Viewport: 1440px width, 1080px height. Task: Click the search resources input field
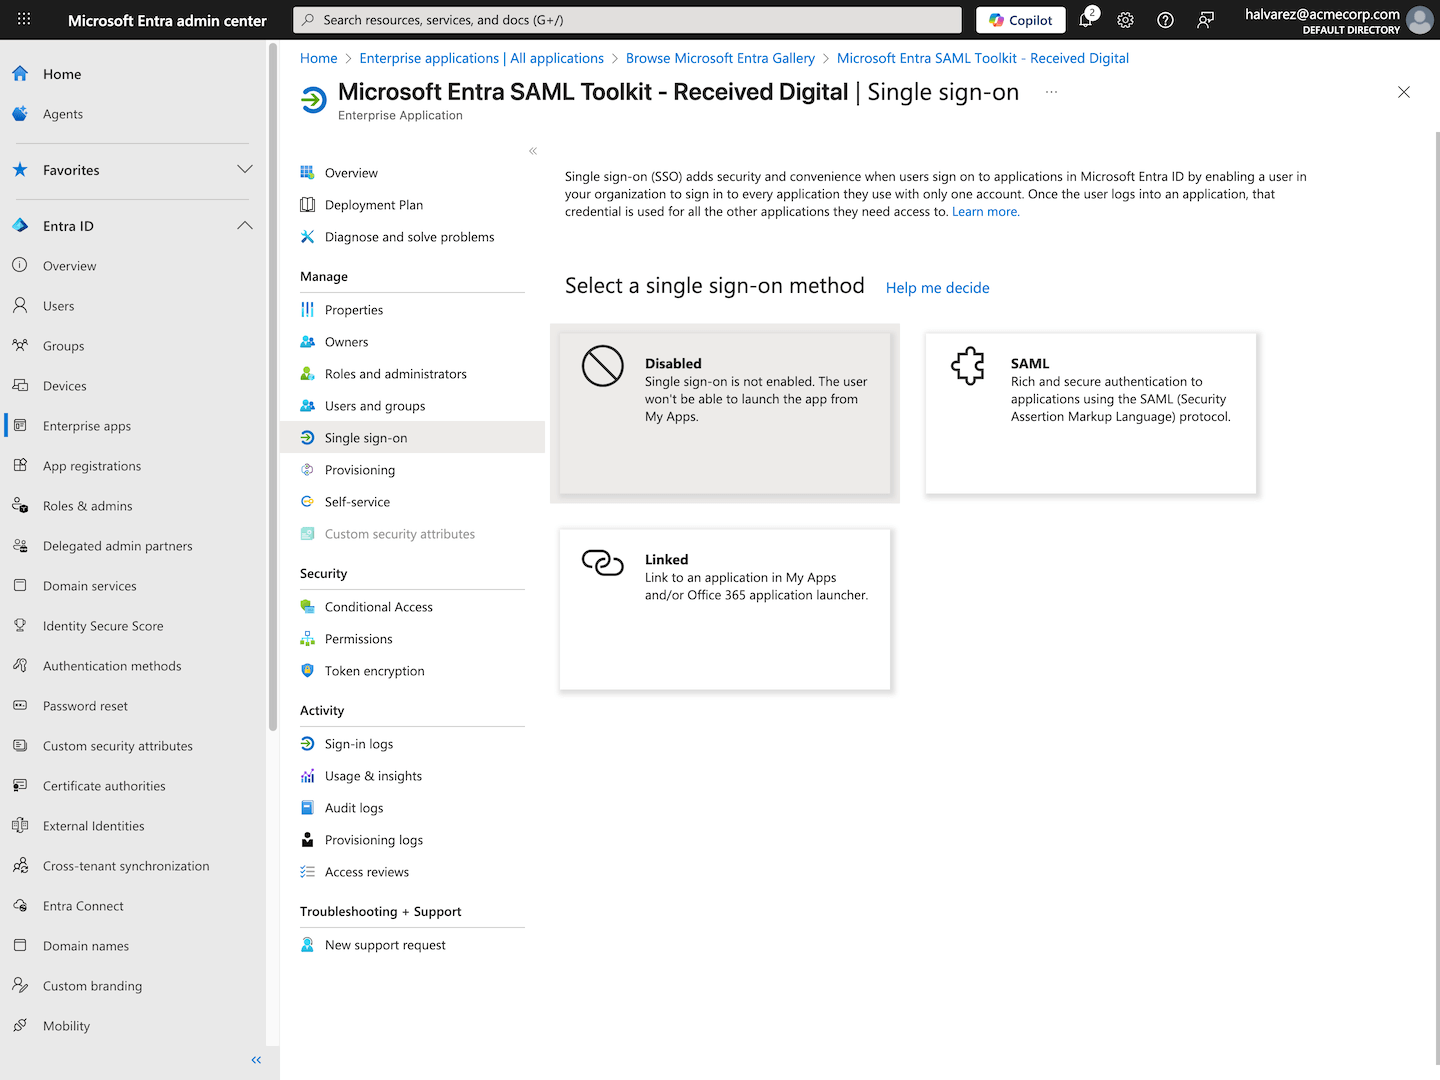click(627, 20)
